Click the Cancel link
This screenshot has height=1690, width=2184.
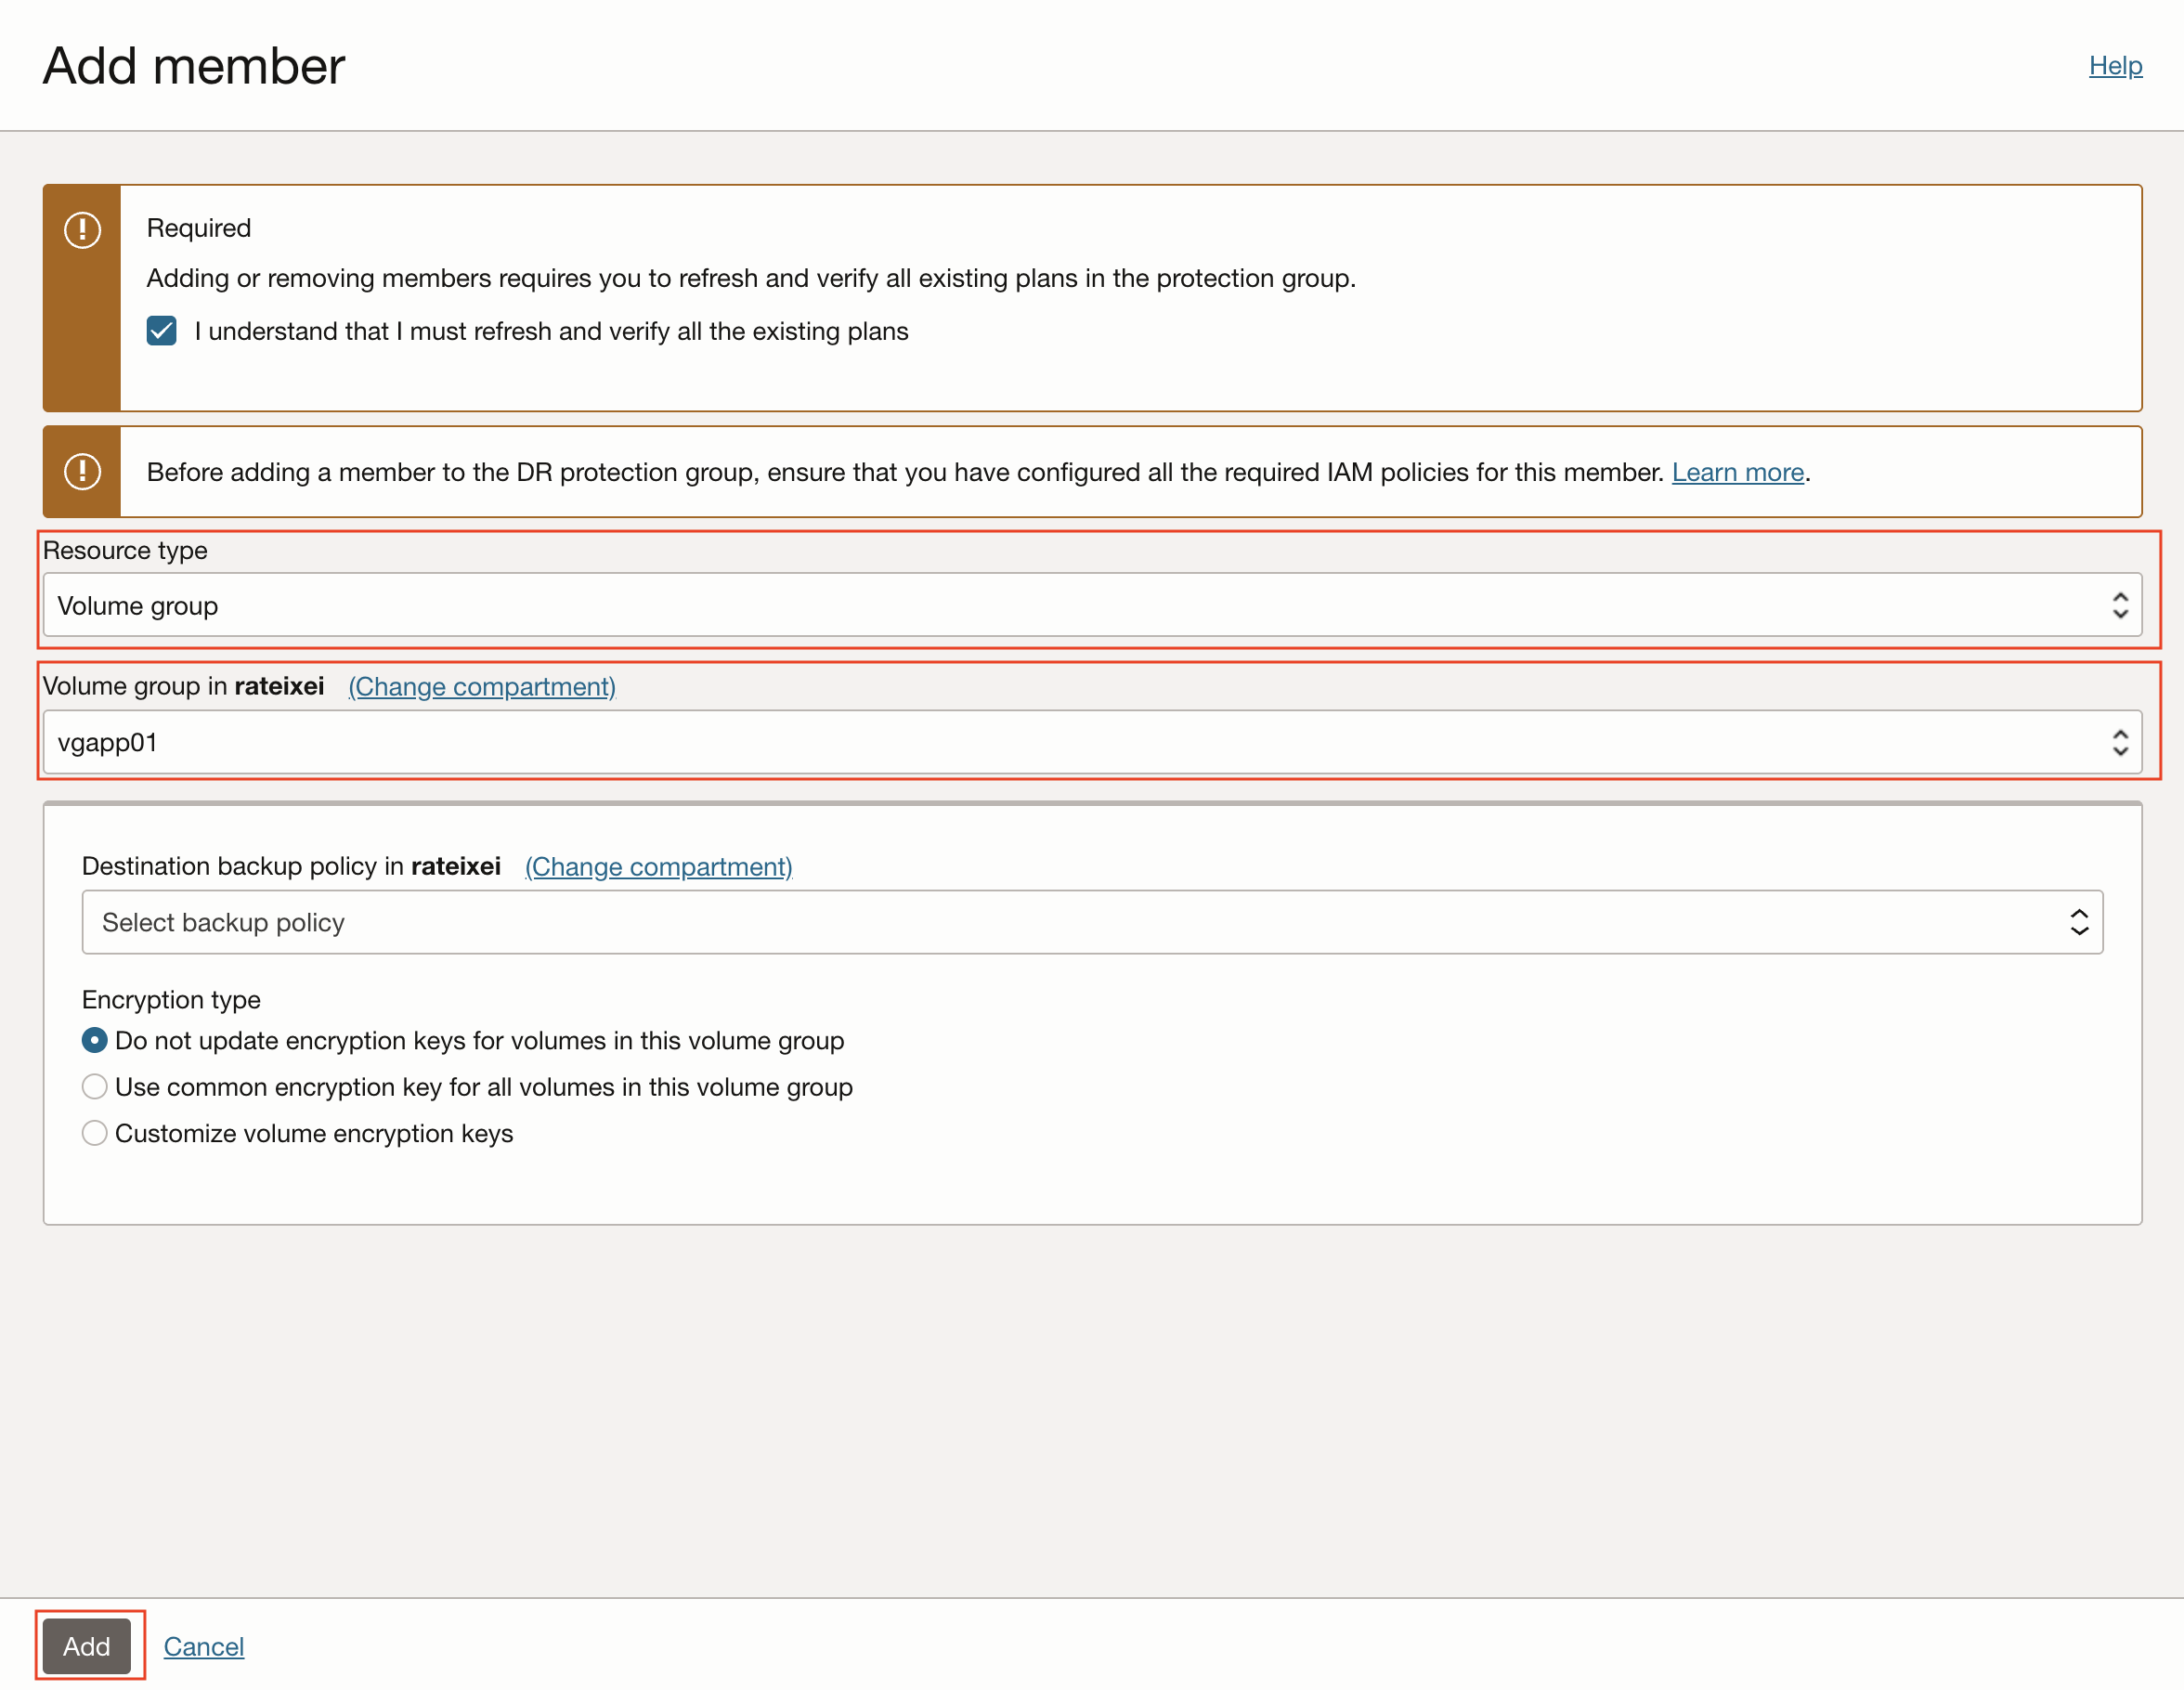pyautogui.click(x=204, y=1646)
